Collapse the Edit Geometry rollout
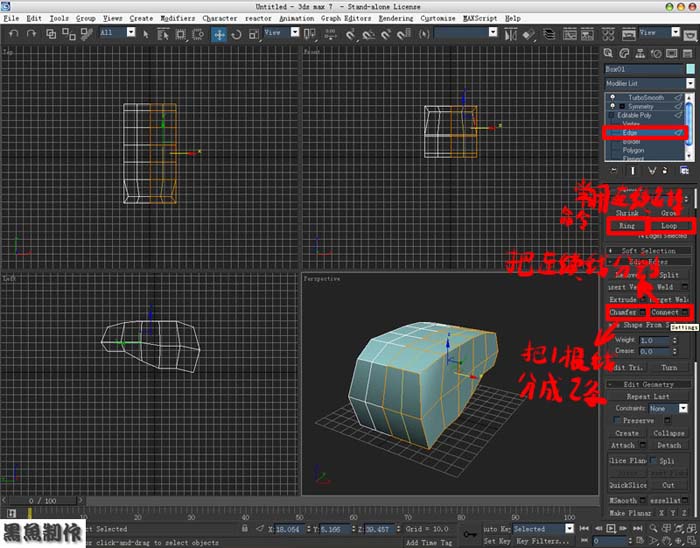 tap(648, 384)
